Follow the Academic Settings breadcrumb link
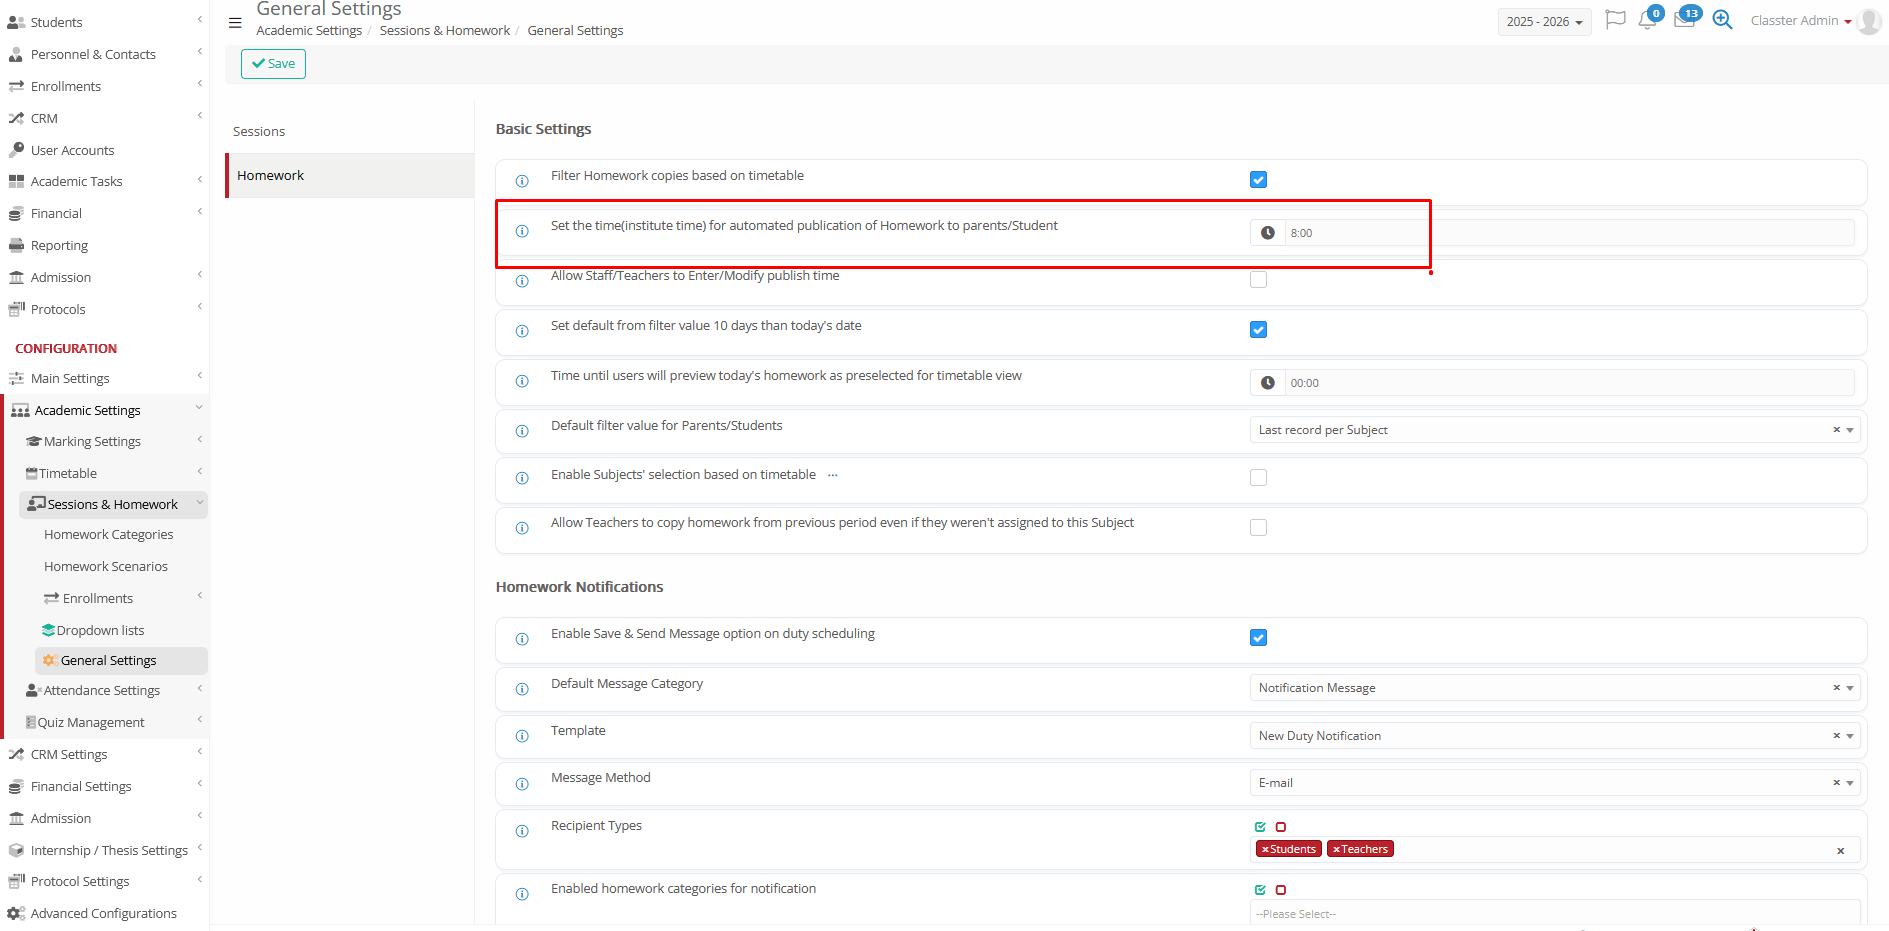The height and width of the screenshot is (931, 1889). coord(309,31)
